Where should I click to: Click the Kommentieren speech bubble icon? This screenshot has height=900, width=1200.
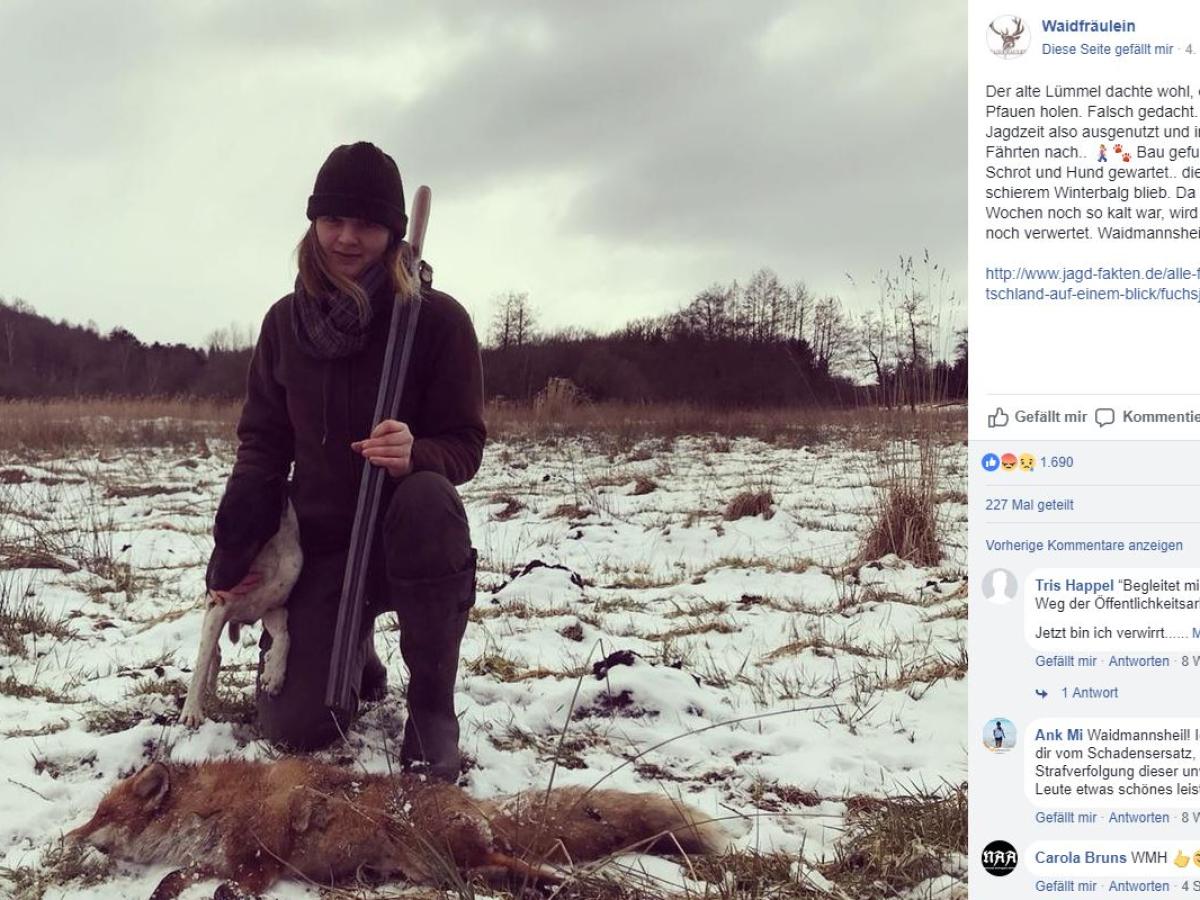point(1104,418)
